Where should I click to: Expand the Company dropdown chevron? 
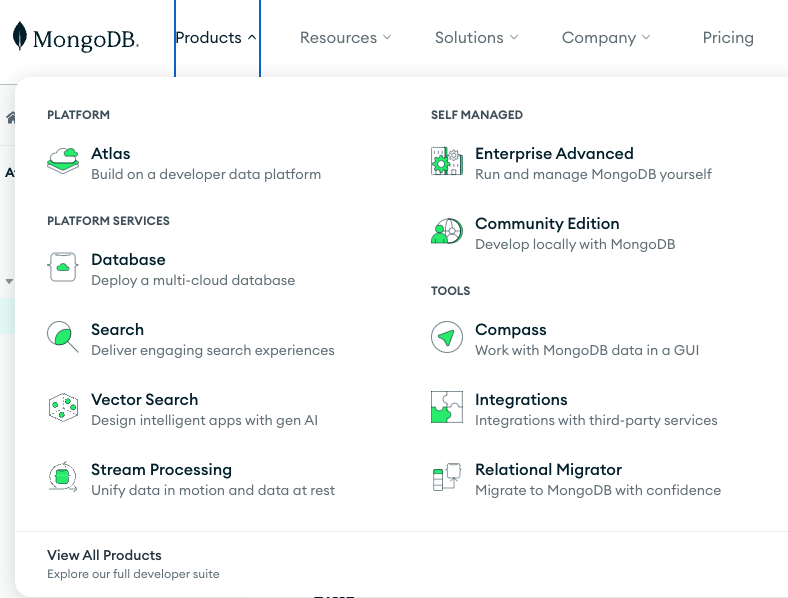pos(646,37)
